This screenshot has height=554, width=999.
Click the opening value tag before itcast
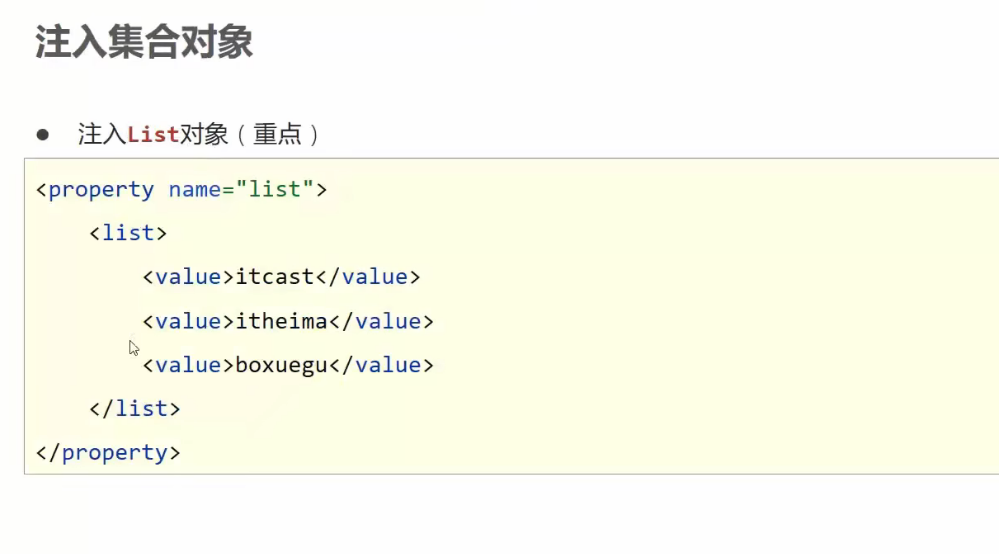pyautogui.click(x=188, y=277)
